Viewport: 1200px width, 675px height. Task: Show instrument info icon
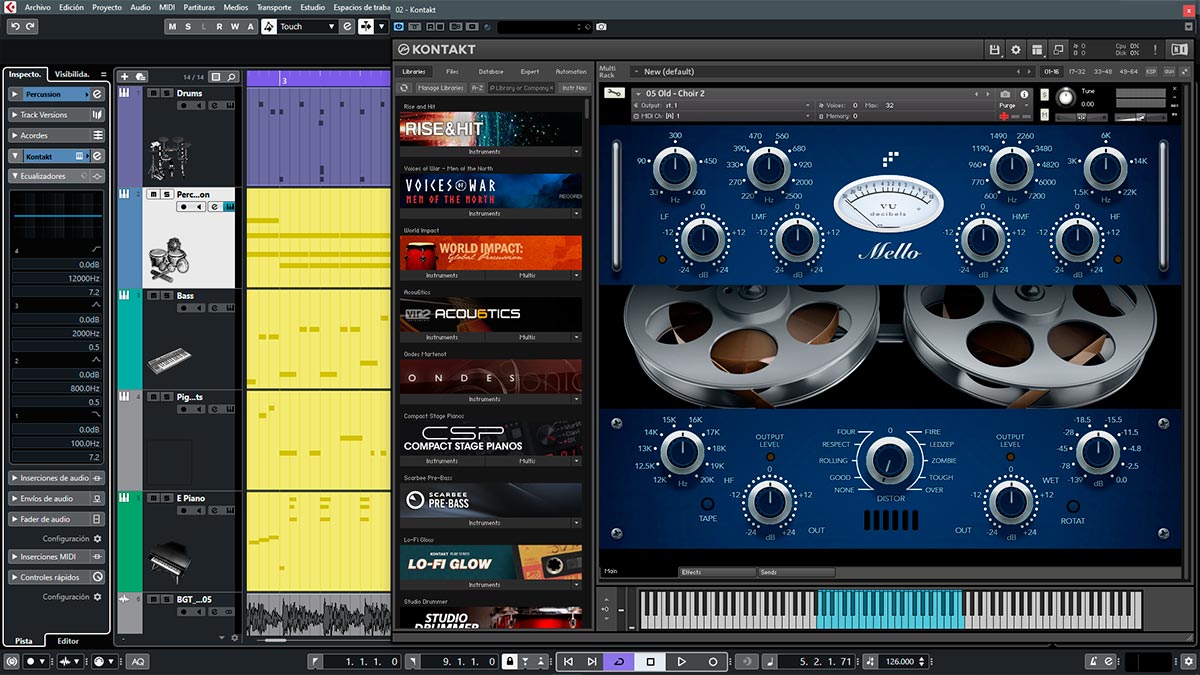[1024, 93]
